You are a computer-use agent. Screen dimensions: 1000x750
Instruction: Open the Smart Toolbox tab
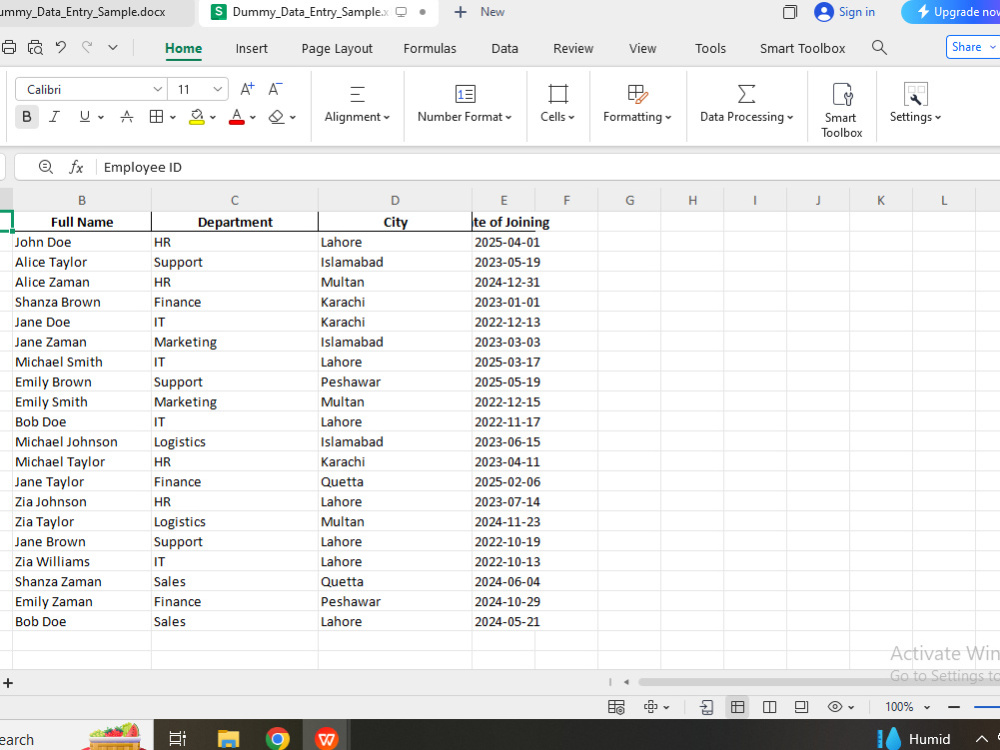tap(802, 48)
